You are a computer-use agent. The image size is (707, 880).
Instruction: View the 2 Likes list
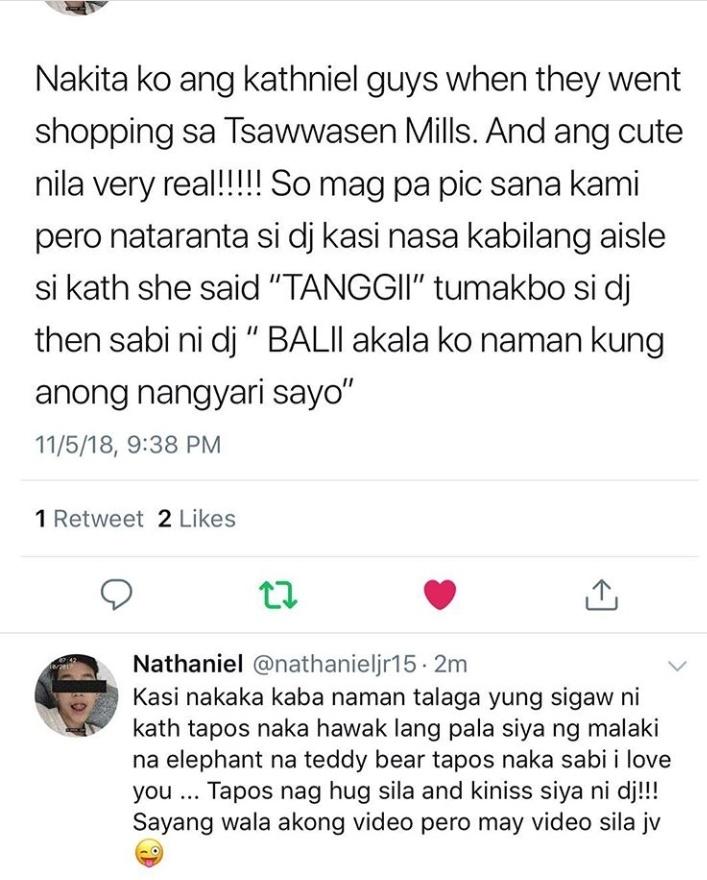click(196, 519)
